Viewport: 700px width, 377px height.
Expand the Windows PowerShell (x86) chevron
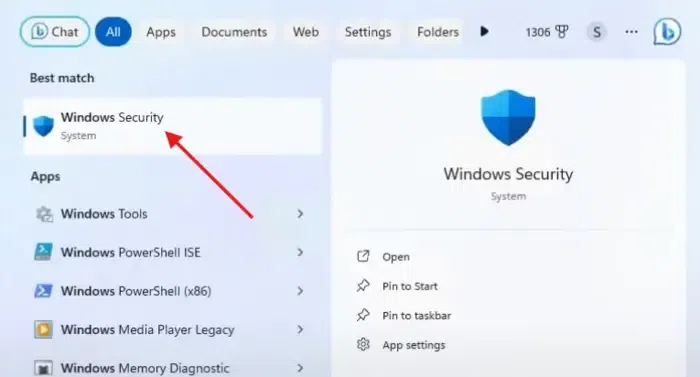pos(300,291)
